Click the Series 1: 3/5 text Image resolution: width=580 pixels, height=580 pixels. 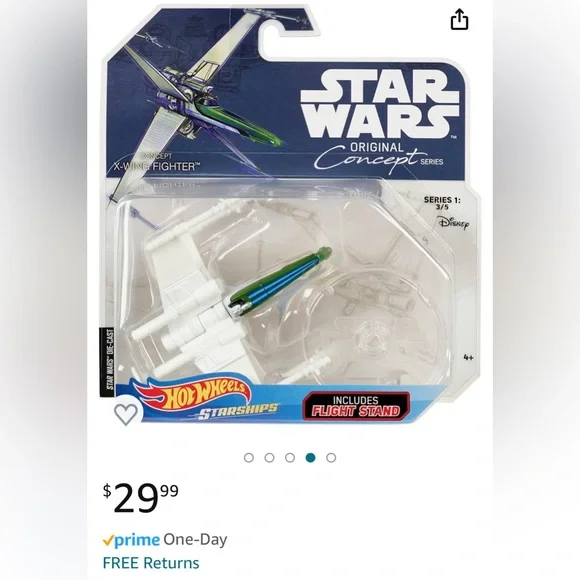442,203
